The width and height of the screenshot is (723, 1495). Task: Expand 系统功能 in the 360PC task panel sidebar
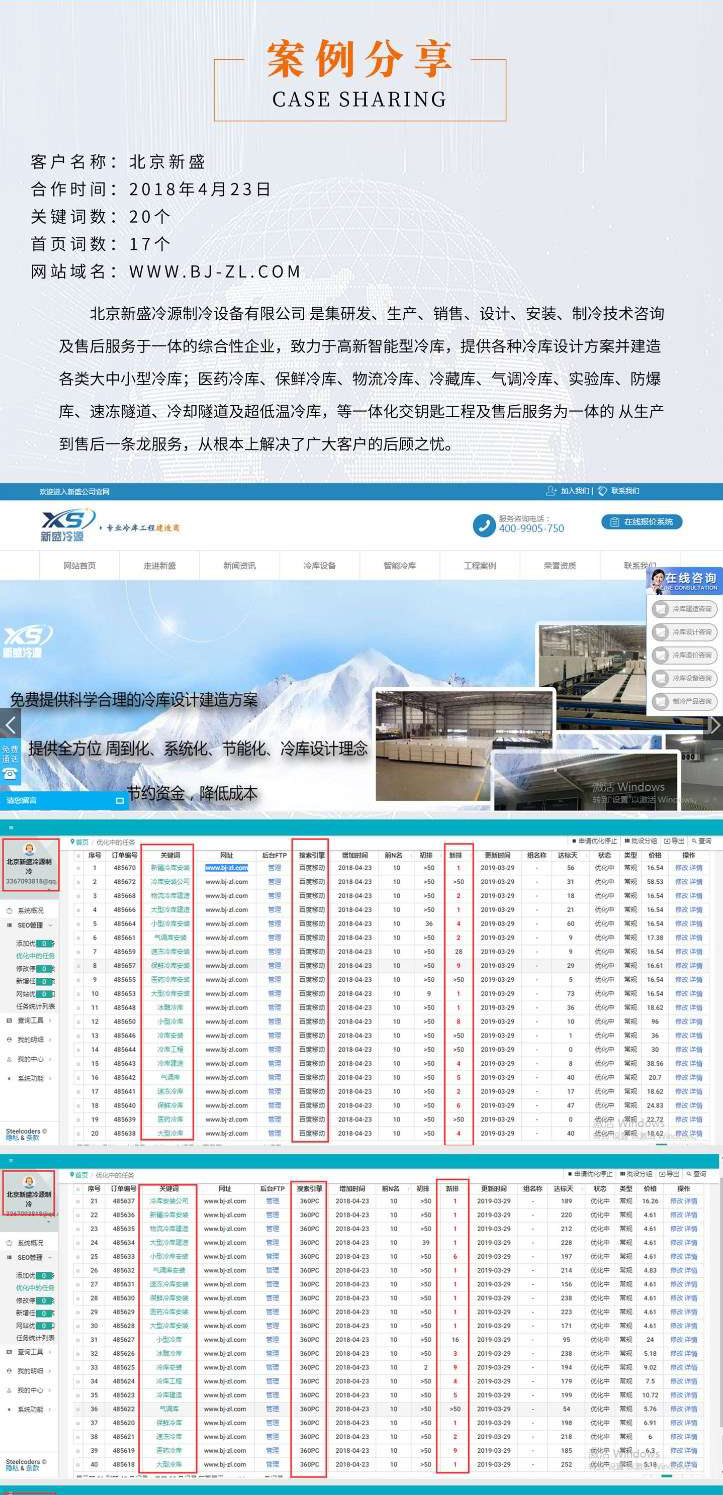click(30, 1410)
